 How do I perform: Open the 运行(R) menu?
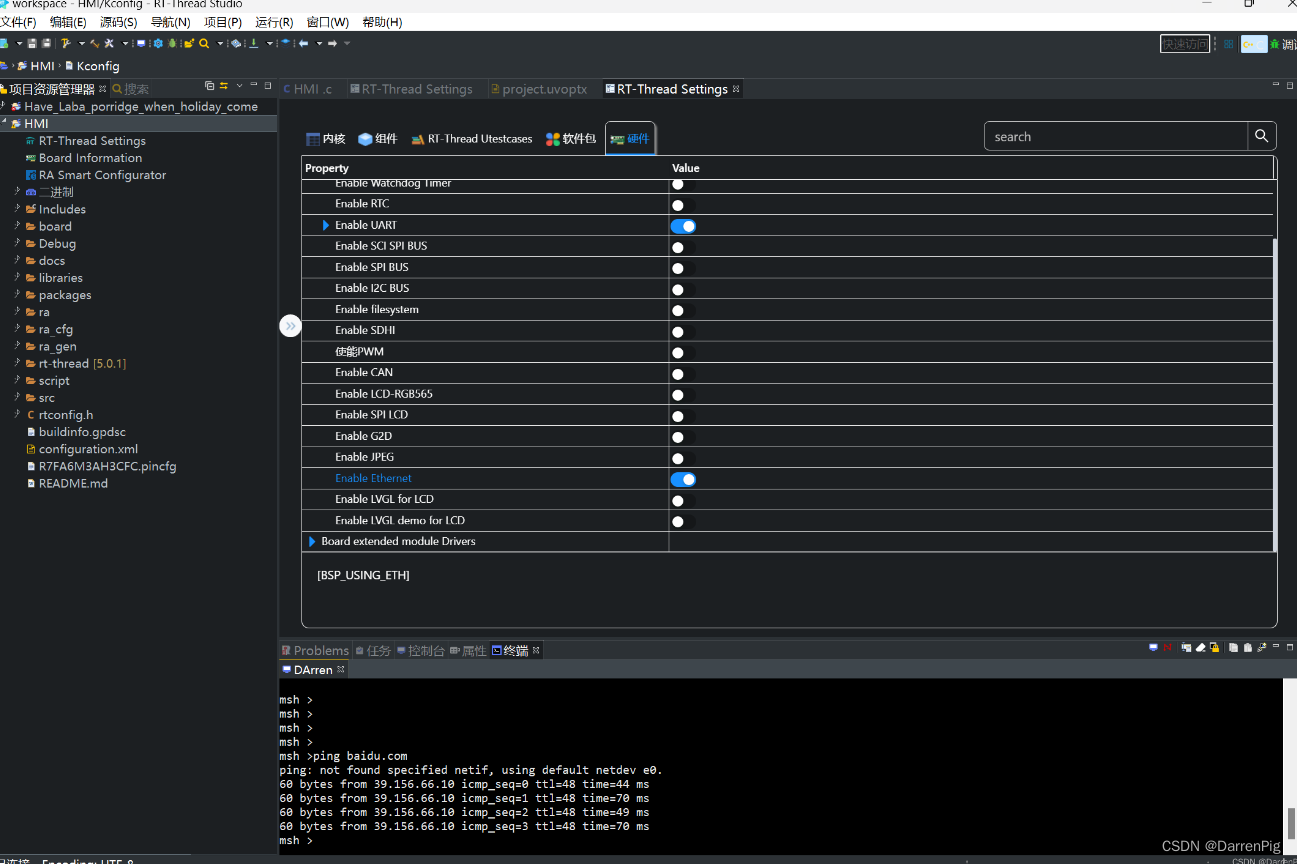click(x=274, y=22)
